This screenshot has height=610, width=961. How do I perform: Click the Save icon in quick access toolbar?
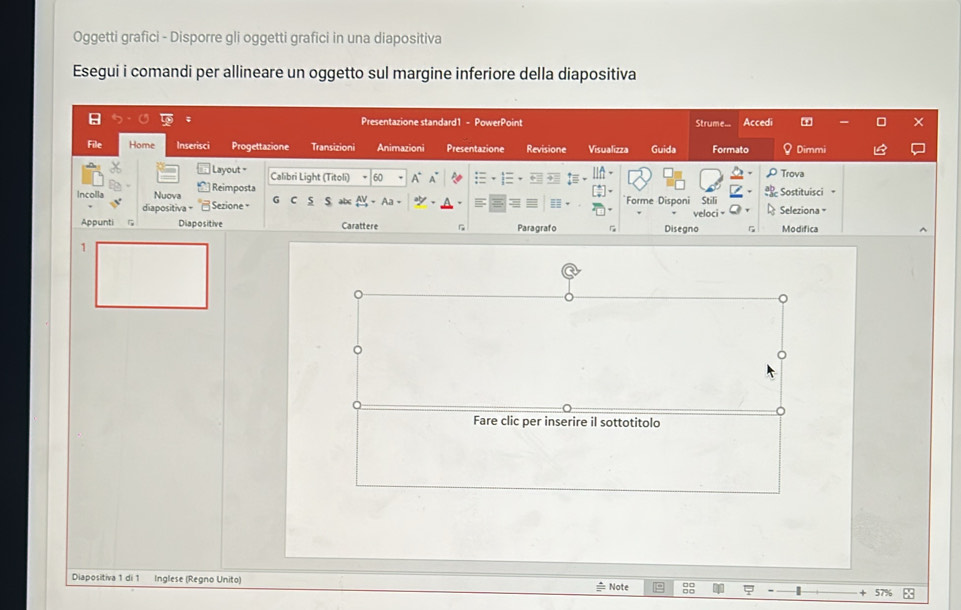pyautogui.click(x=95, y=122)
